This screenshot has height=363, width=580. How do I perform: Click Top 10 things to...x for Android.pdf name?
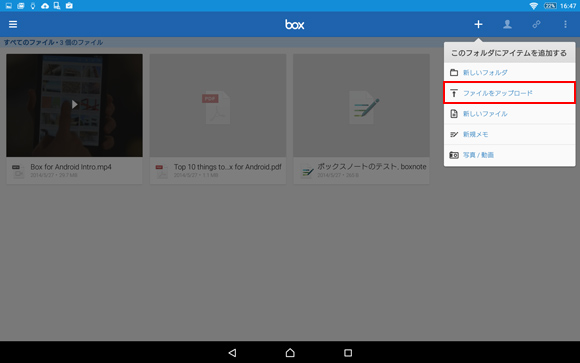pyautogui.click(x=228, y=167)
